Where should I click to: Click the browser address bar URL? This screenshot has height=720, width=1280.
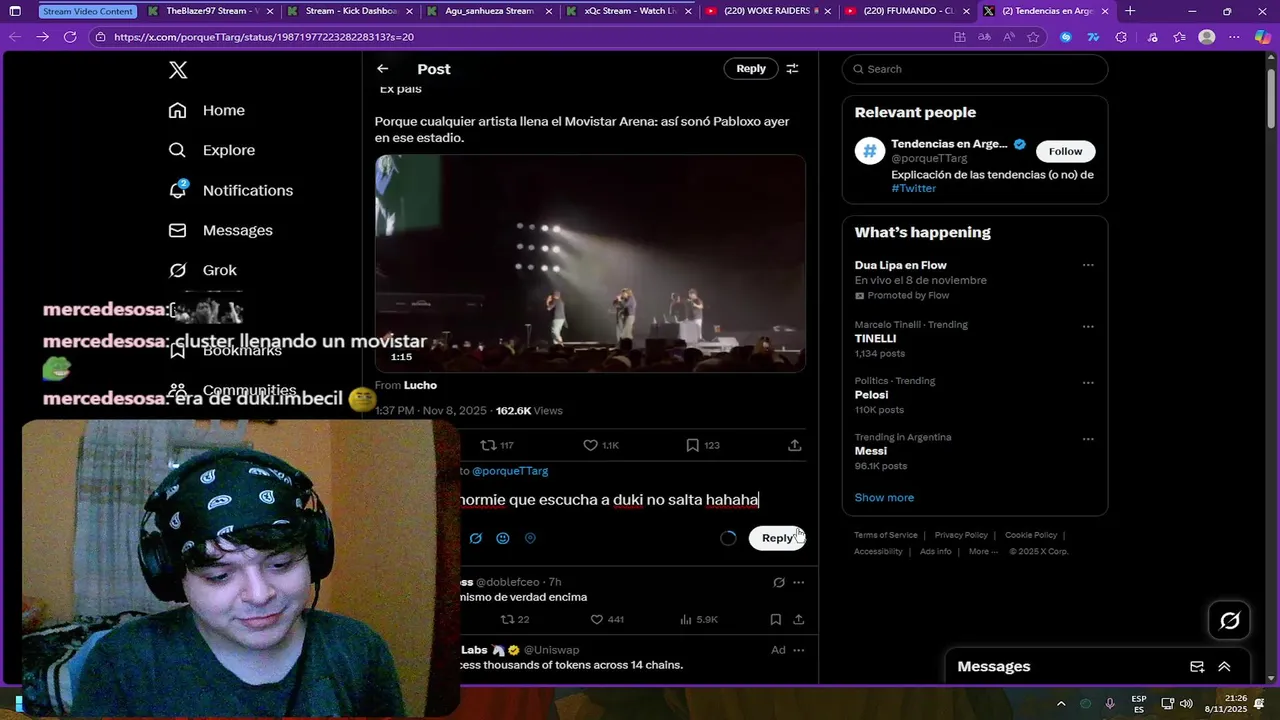click(264, 37)
